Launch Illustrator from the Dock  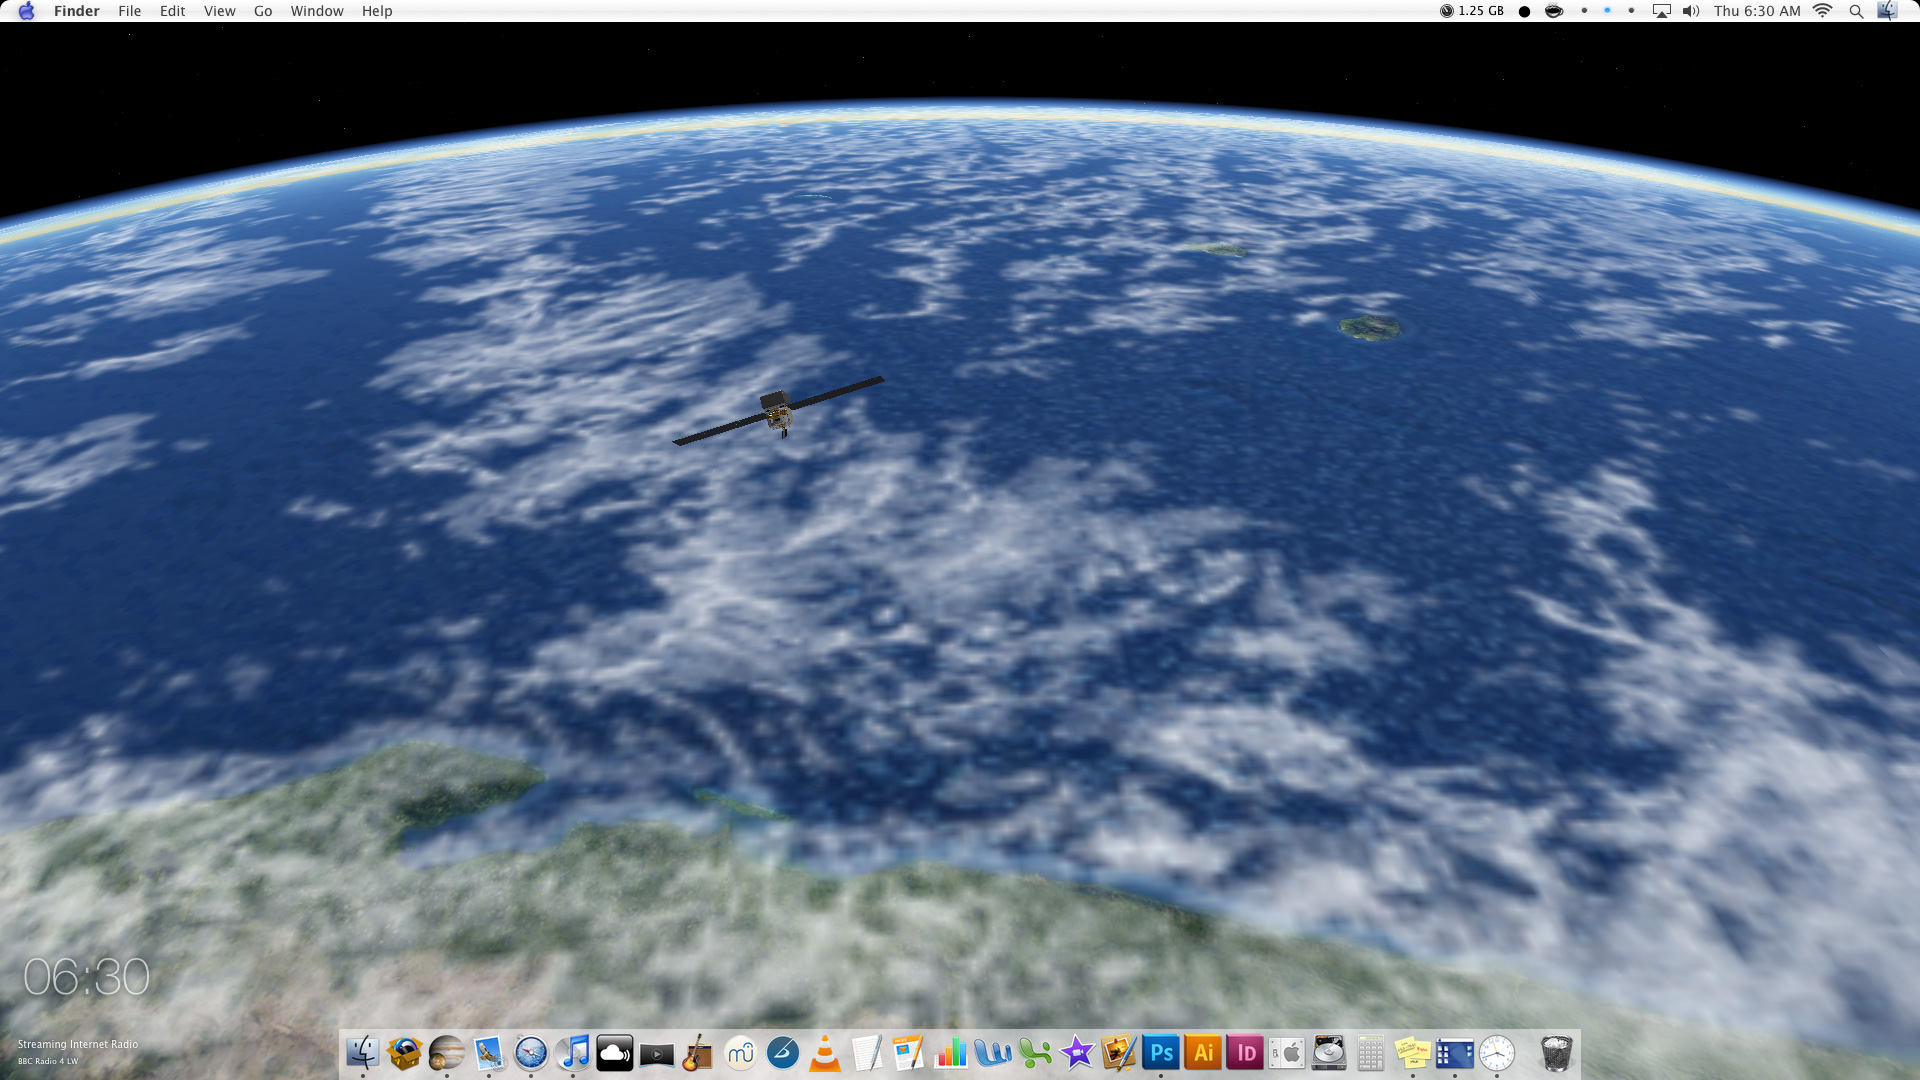[1203, 1053]
